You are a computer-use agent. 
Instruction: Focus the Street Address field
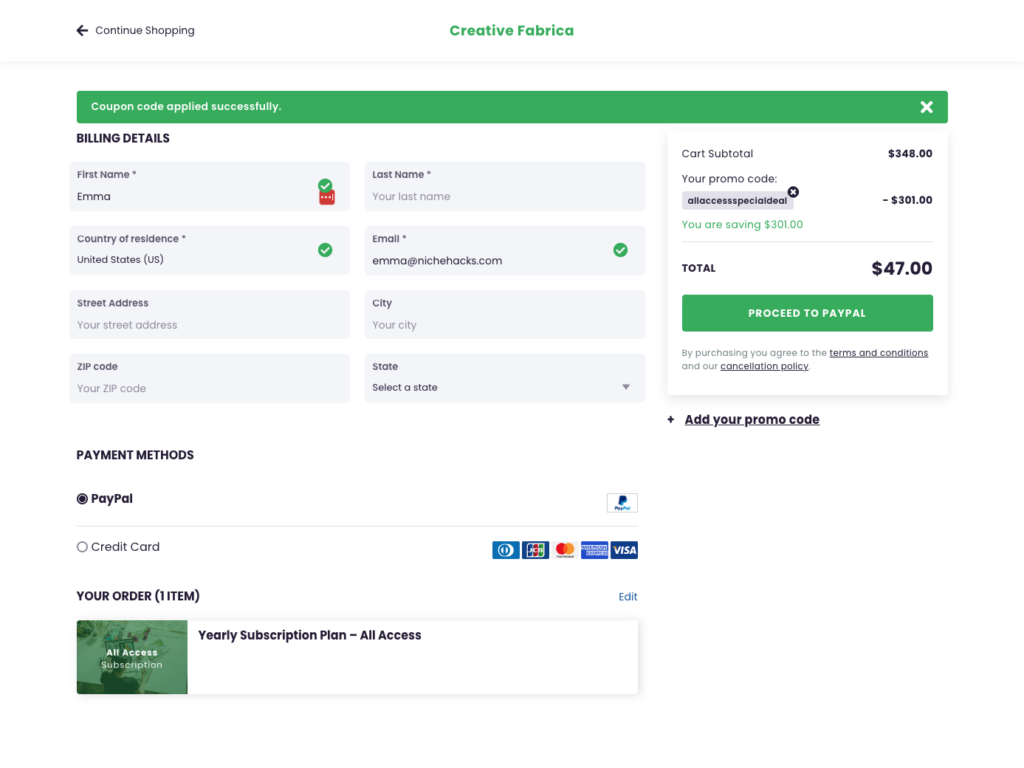[210, 315]
